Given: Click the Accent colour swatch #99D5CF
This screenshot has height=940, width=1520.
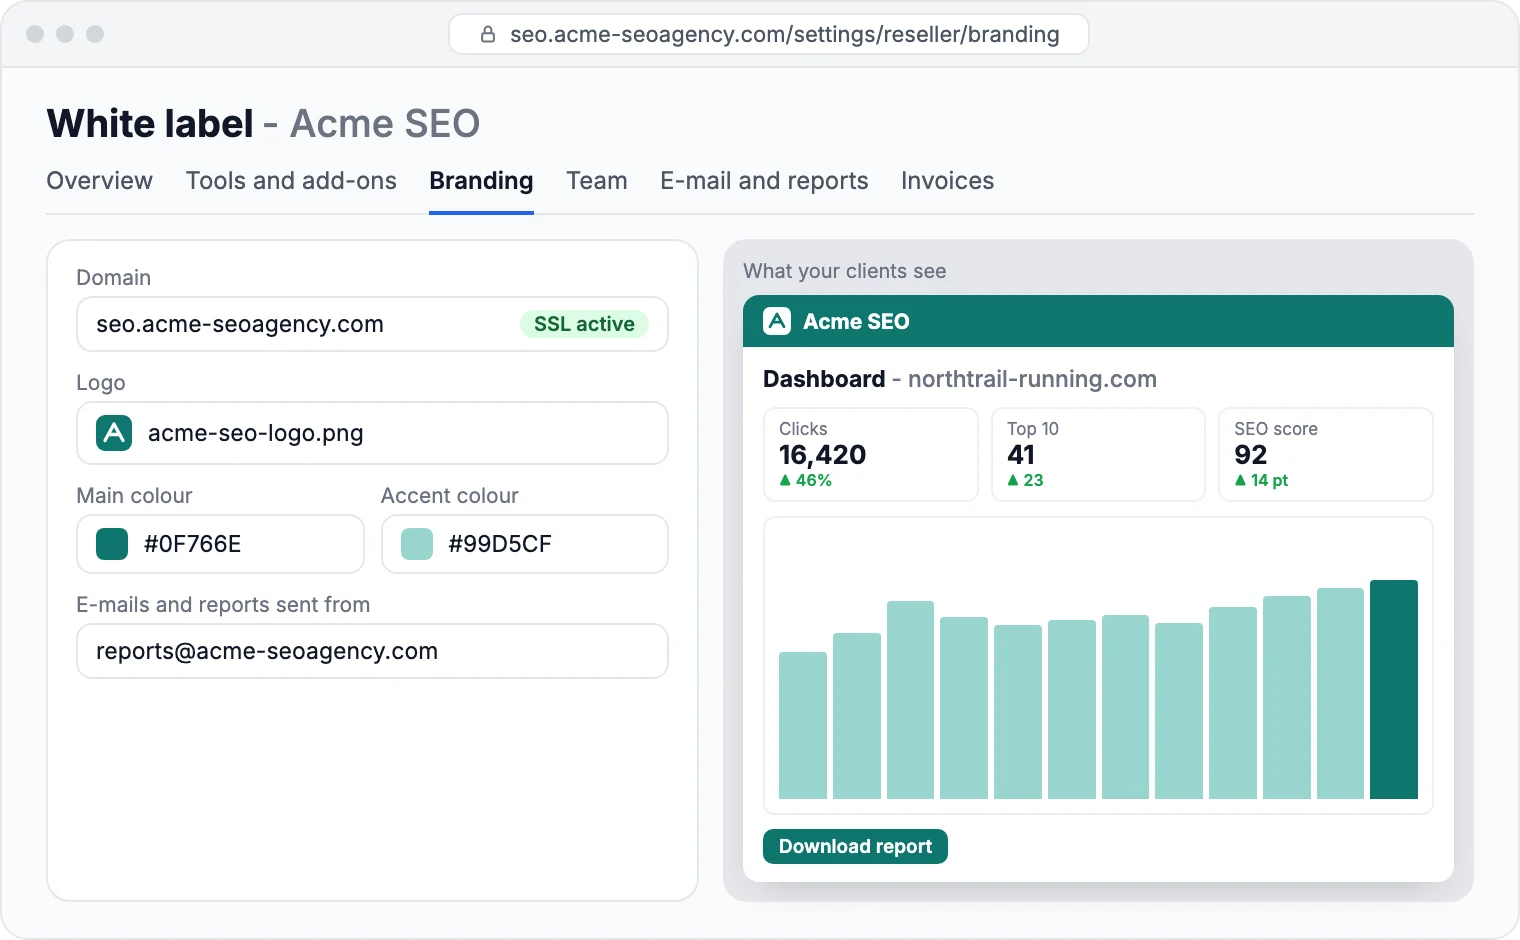Looking at the screenshot, I should pos(417,544).
